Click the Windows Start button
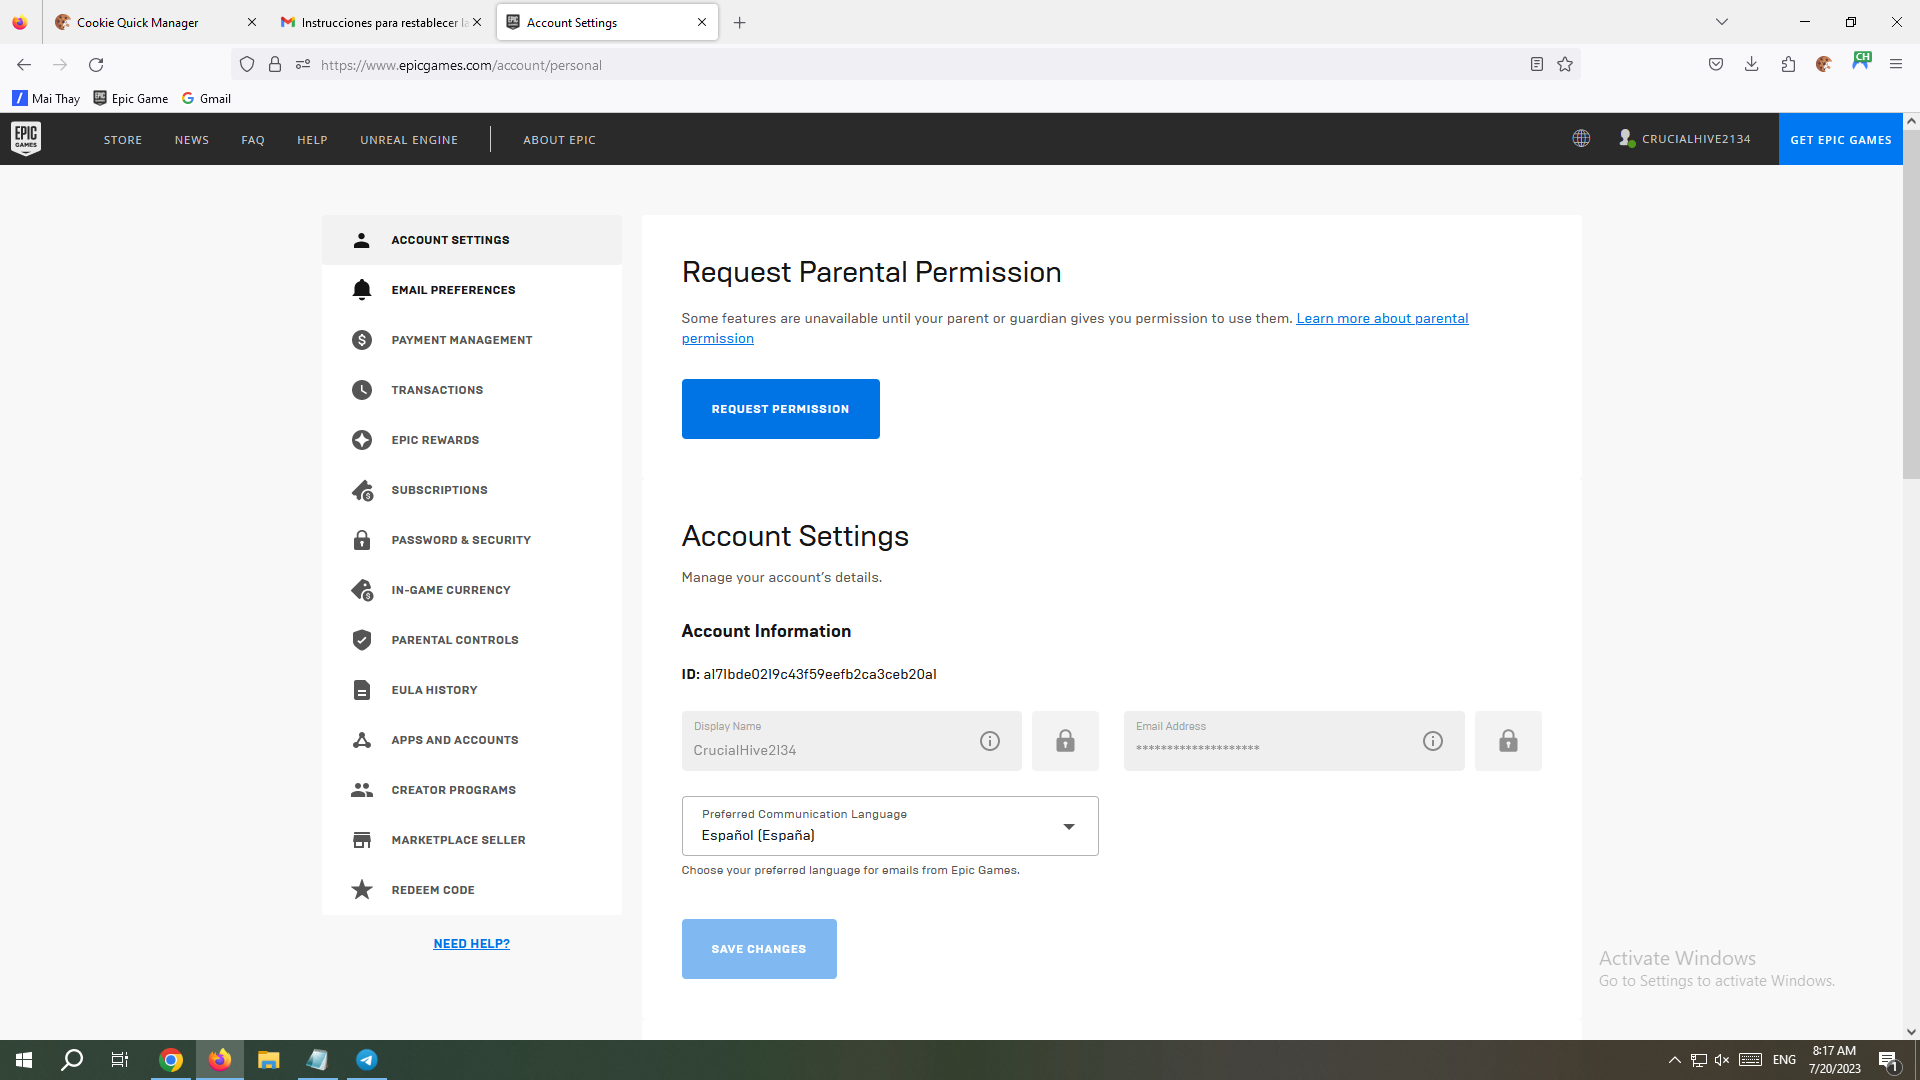 [24, 1060]
